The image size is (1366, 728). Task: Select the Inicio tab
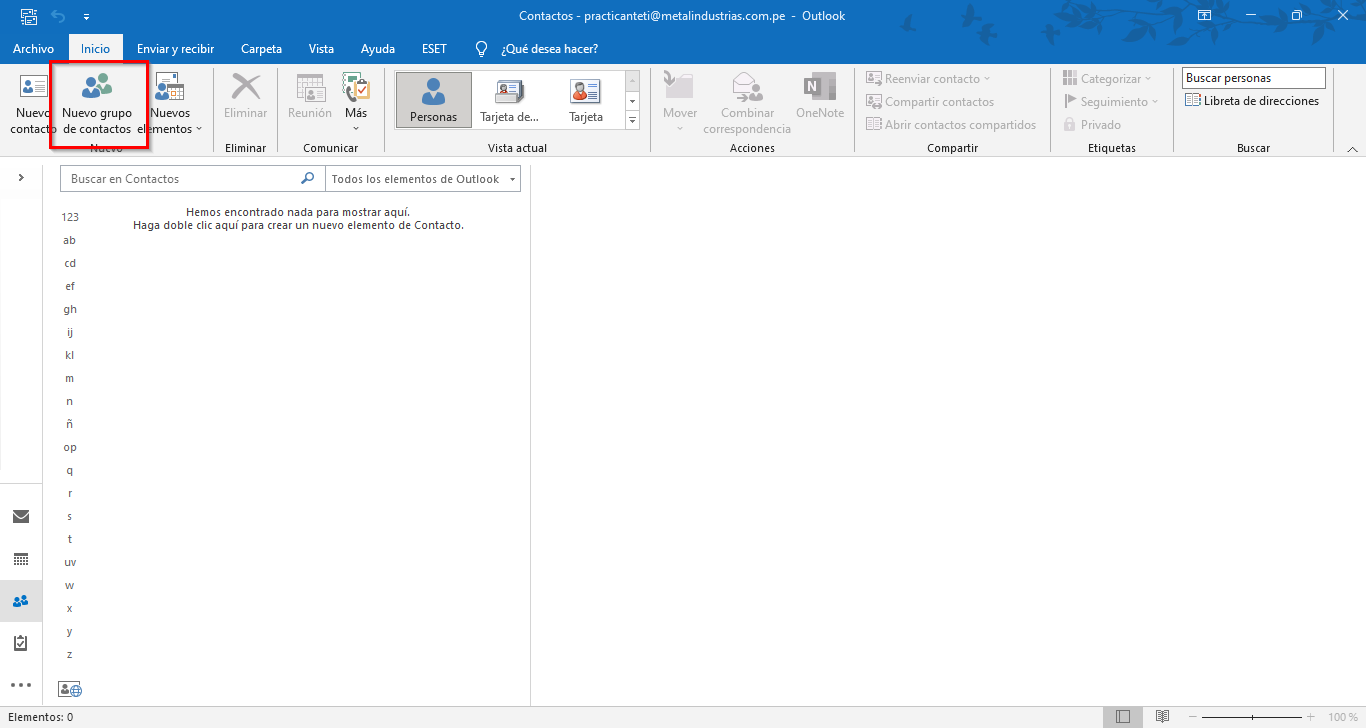(x=96, y=48)
